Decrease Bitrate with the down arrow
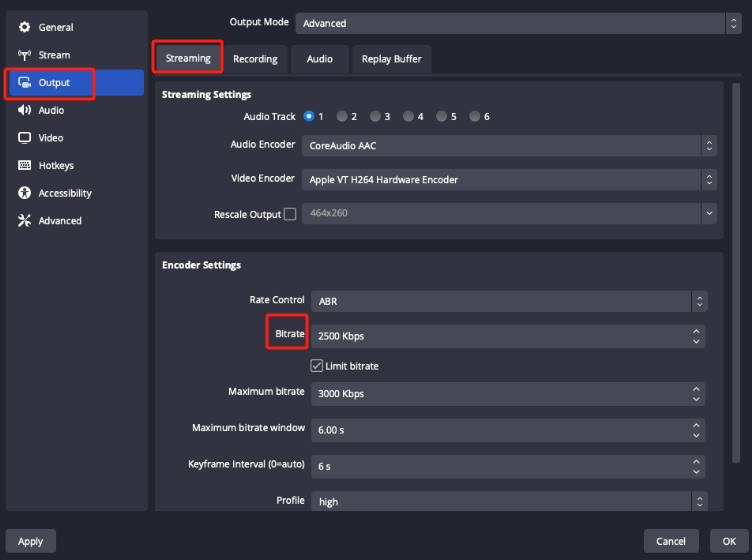Viewport: 752px width, 560px height. 696,341
